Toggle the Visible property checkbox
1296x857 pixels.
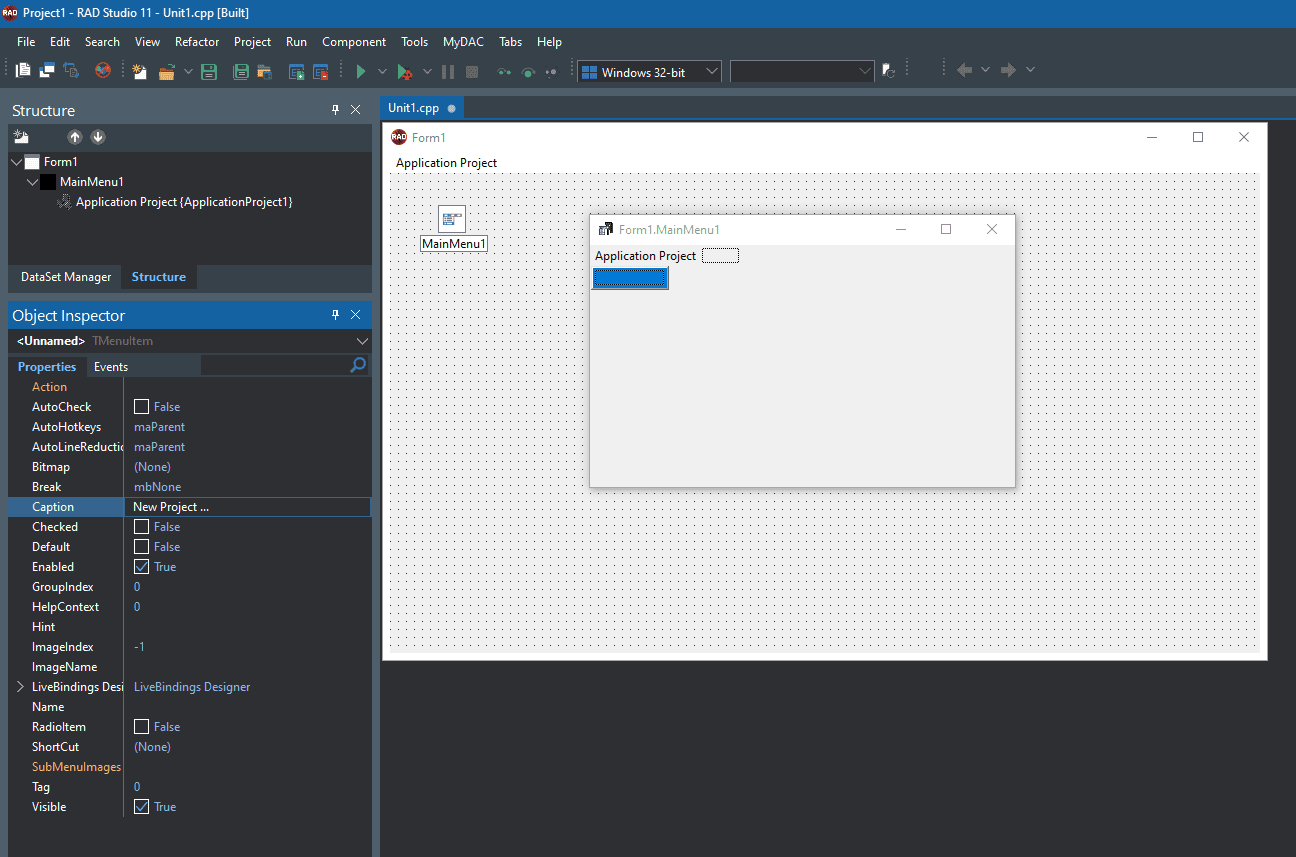(x=142, y=807)
